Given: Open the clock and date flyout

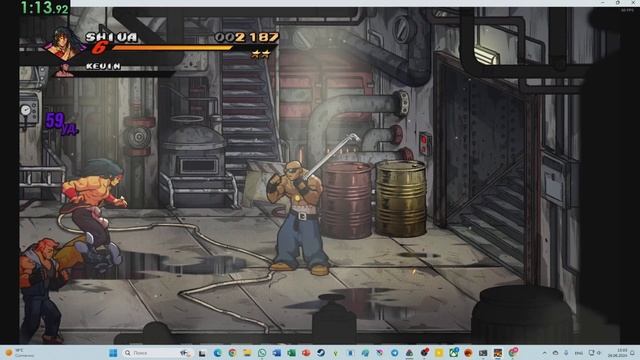Looking at the screenshot, I should [618, 353].
